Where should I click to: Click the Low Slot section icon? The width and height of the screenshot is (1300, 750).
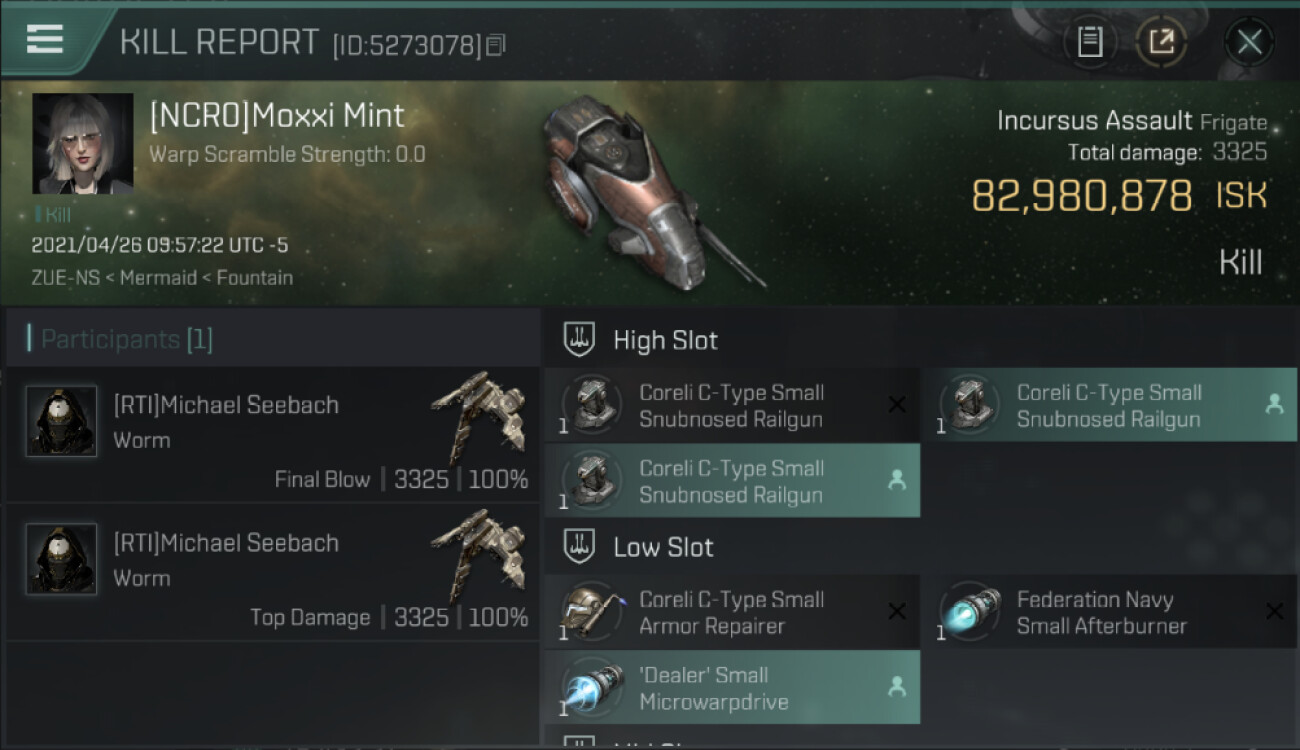(x=581, y=547)
